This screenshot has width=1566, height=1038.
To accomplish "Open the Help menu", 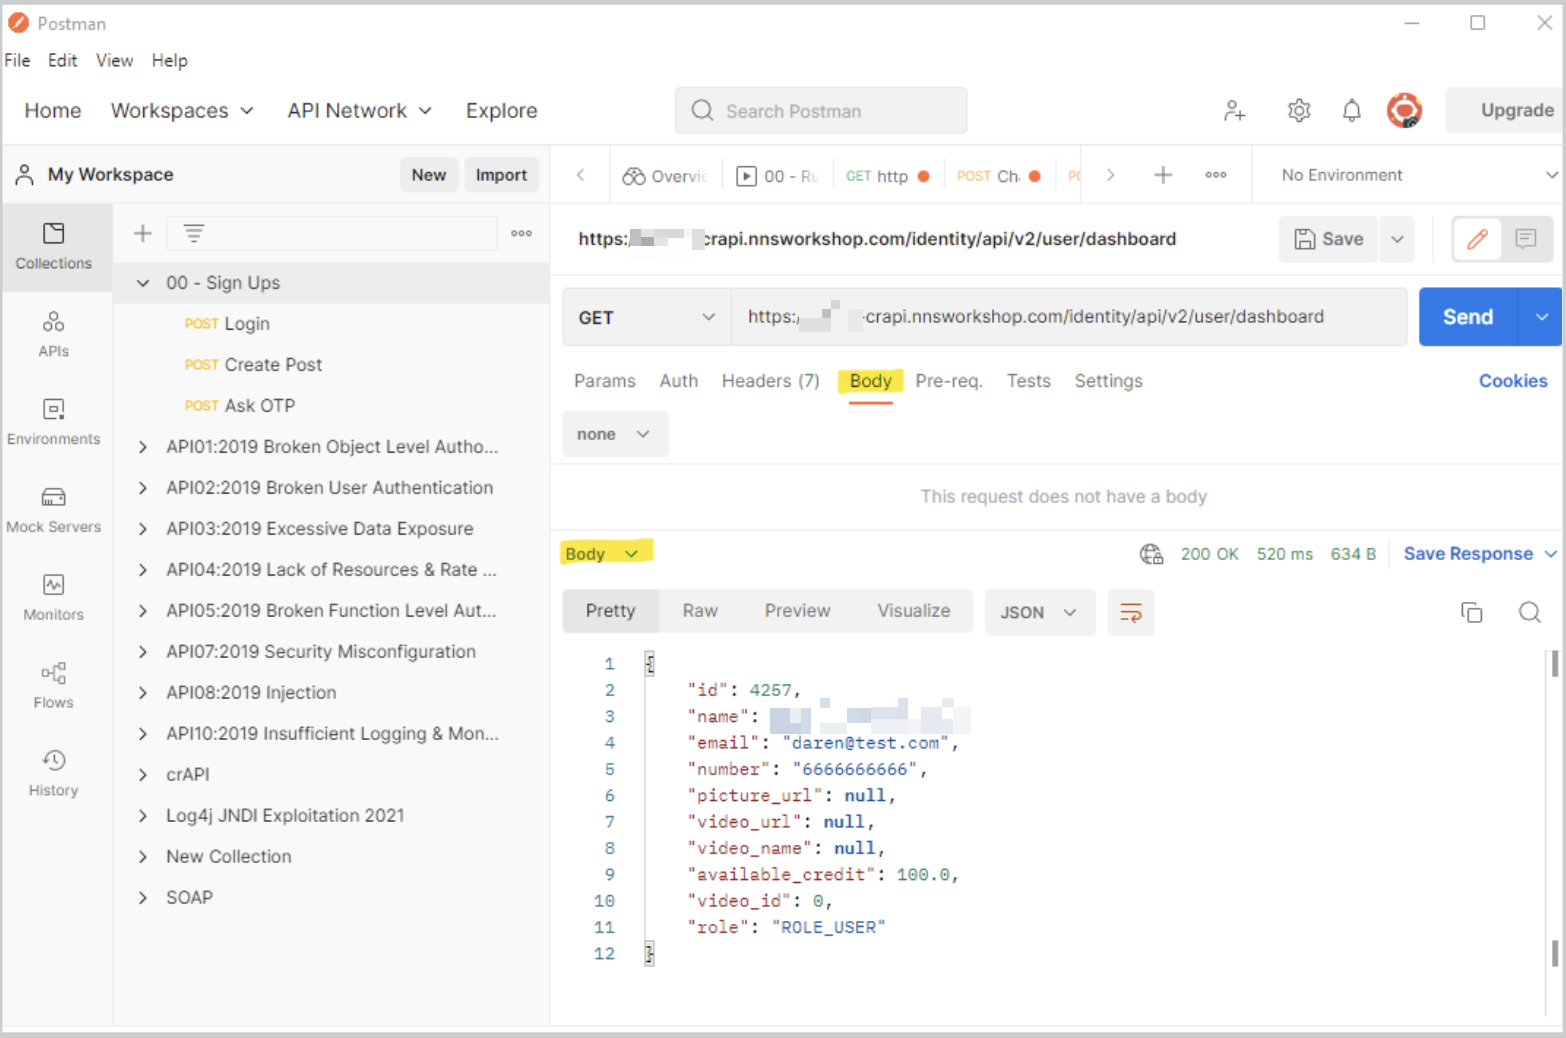I will tap(169, 60).
